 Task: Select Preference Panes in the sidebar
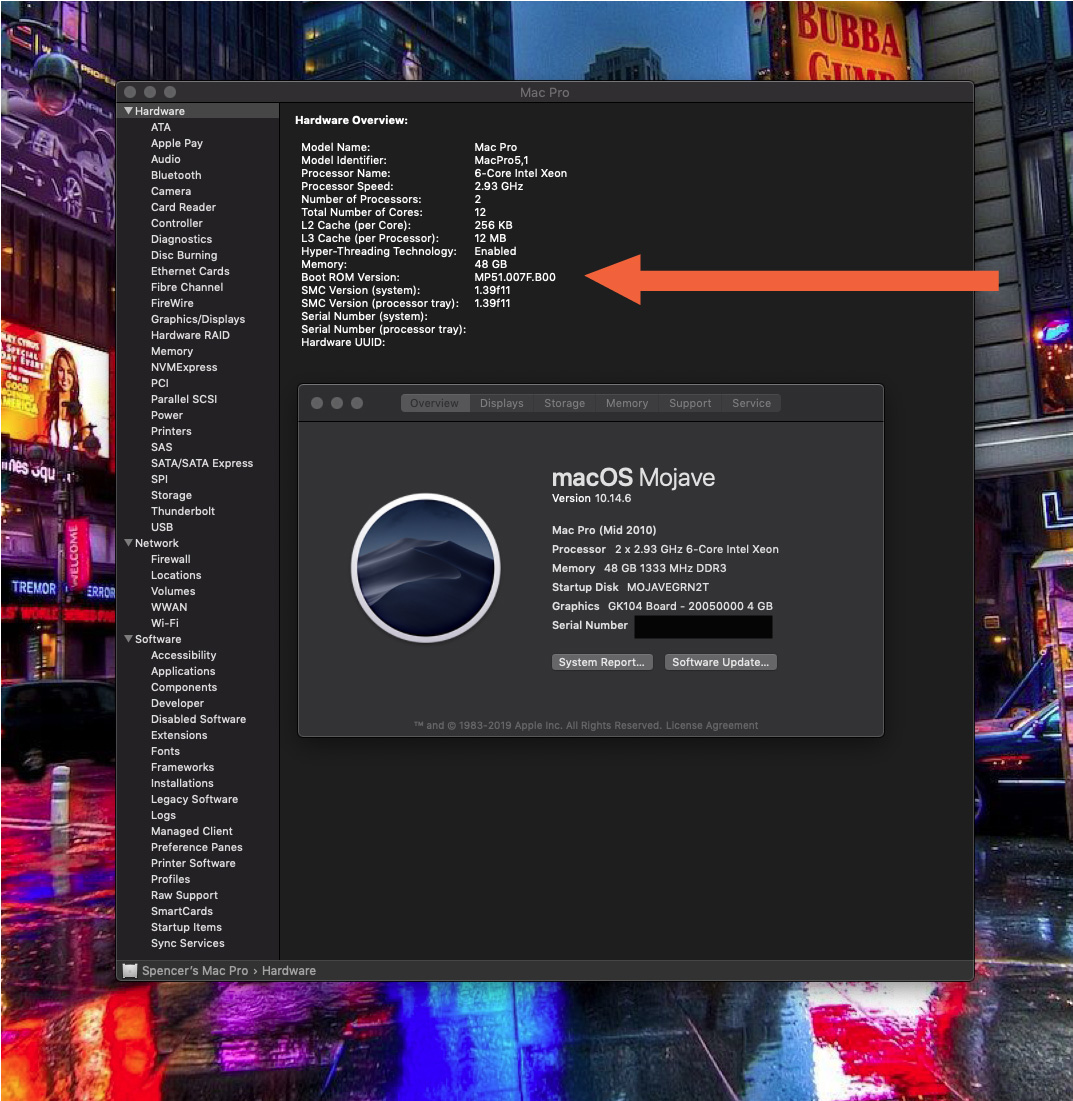(197, 848)
